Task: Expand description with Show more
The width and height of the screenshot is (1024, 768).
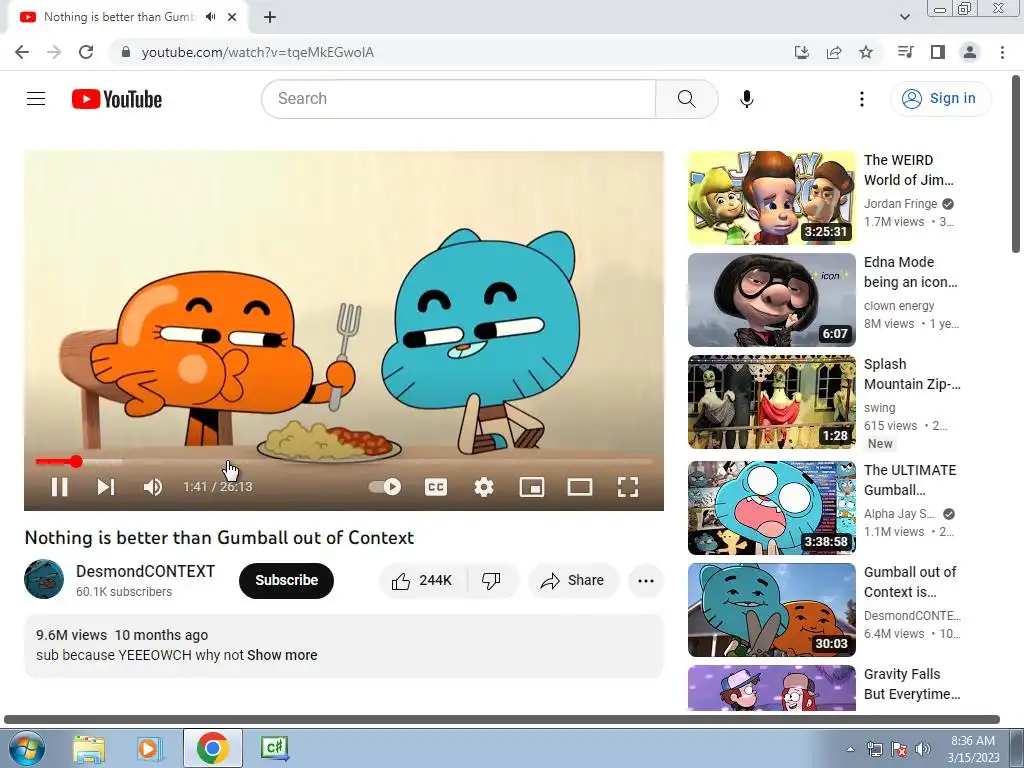Action: (282, 655)
